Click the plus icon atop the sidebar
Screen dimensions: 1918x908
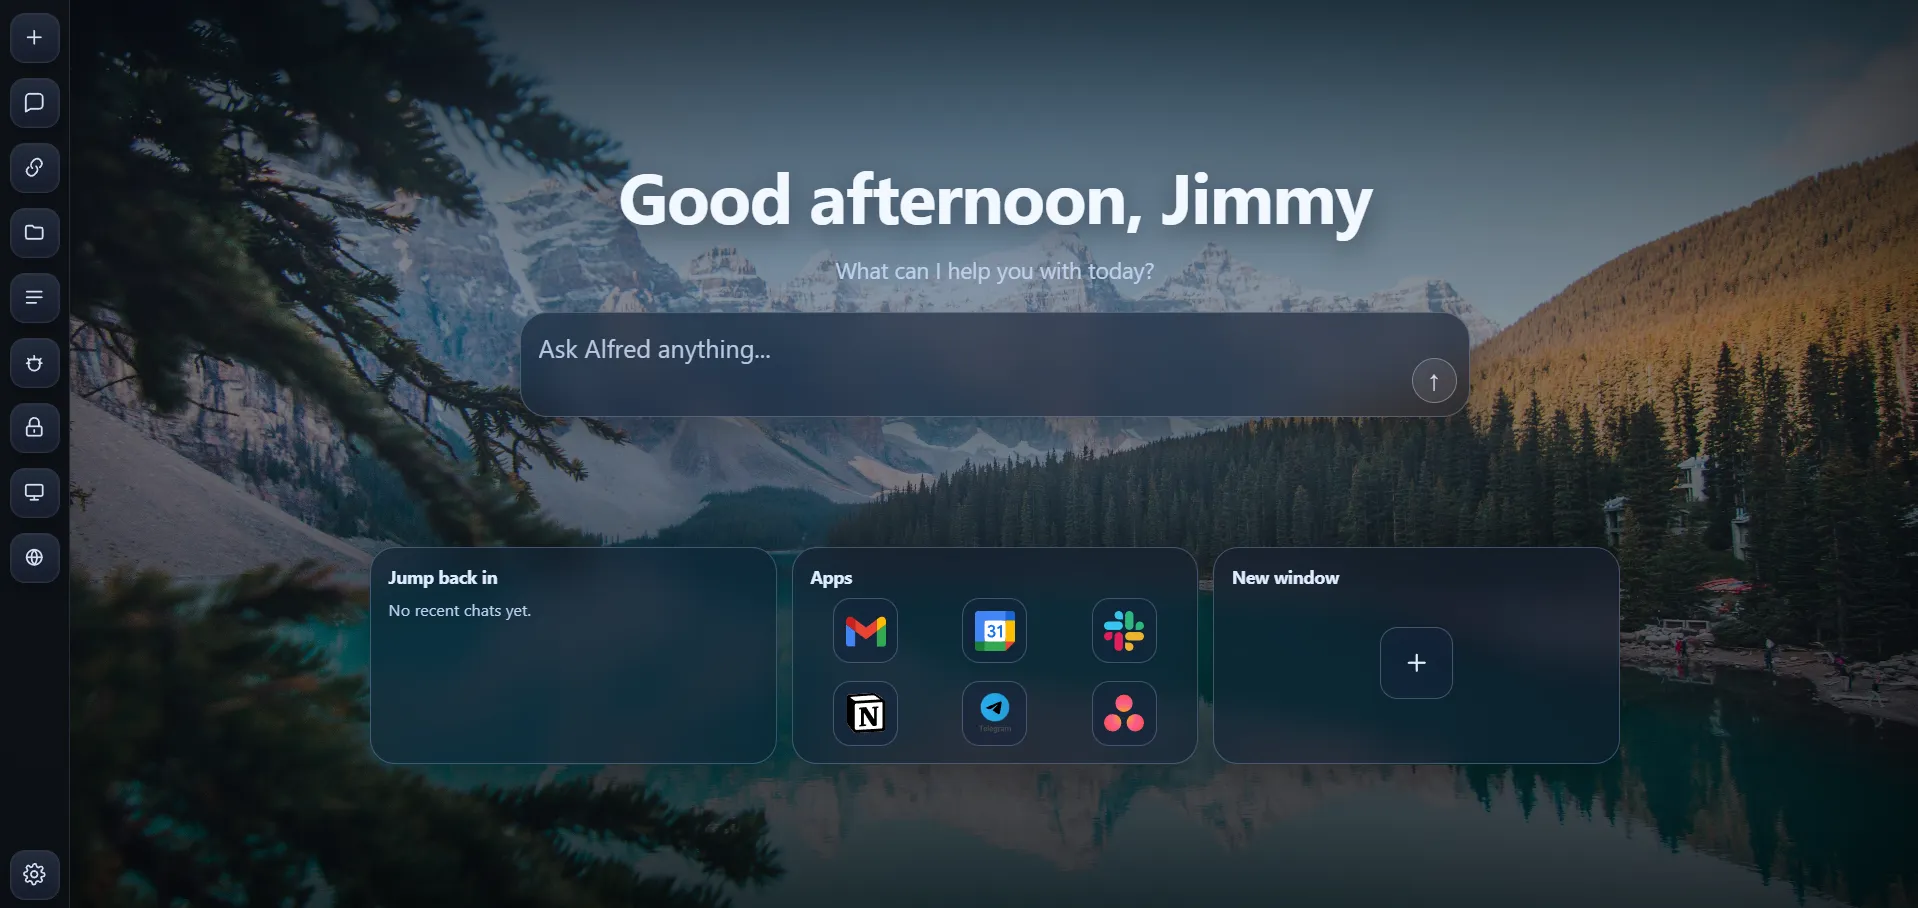coord(34,38)
